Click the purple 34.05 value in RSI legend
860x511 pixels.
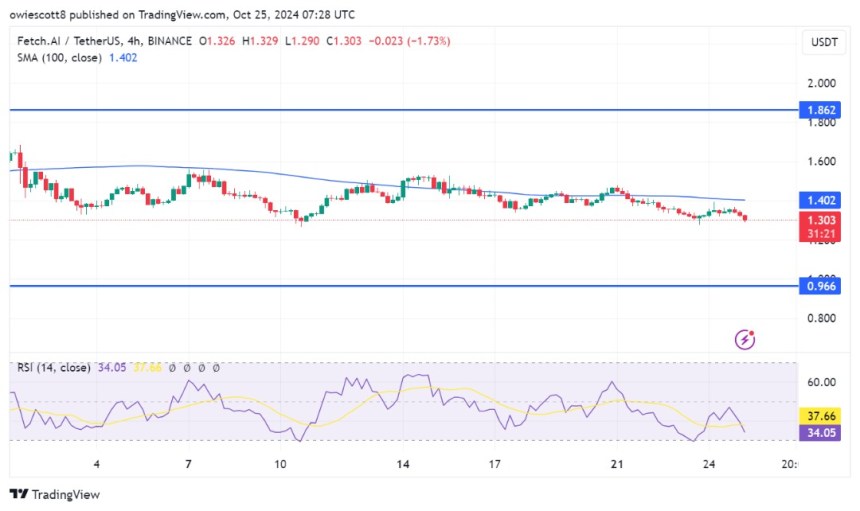110,367
